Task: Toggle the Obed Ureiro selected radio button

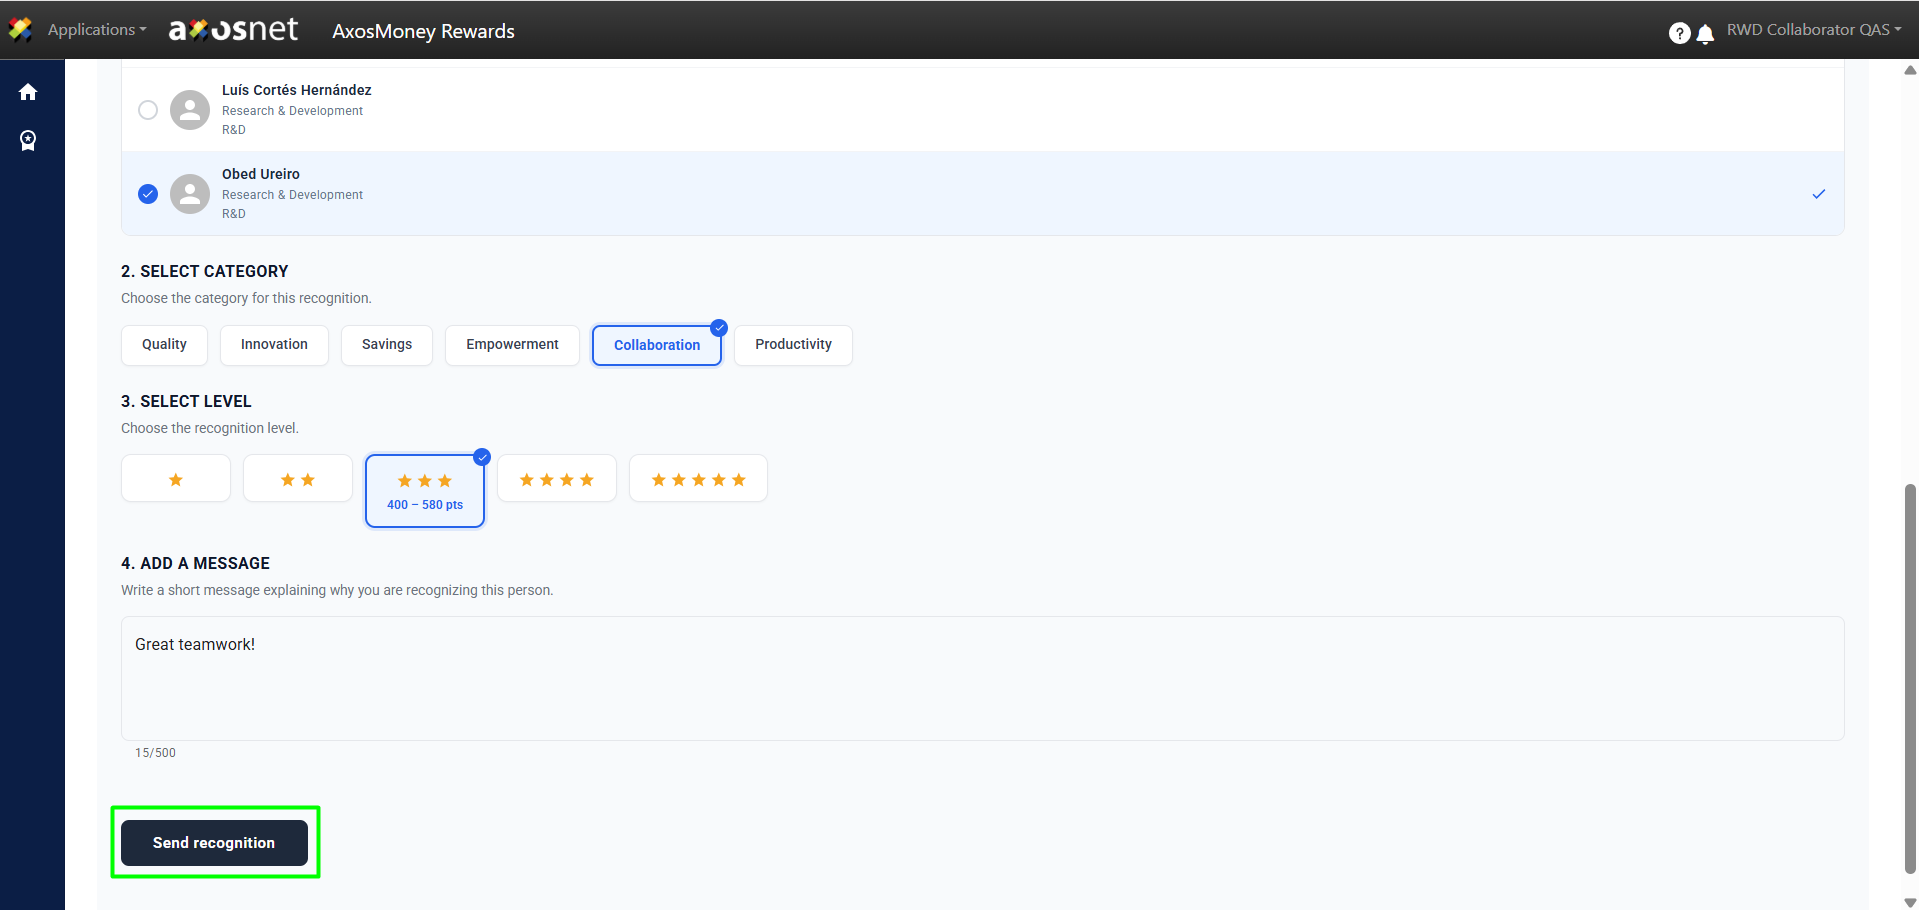Action: [x=148, y=194]
